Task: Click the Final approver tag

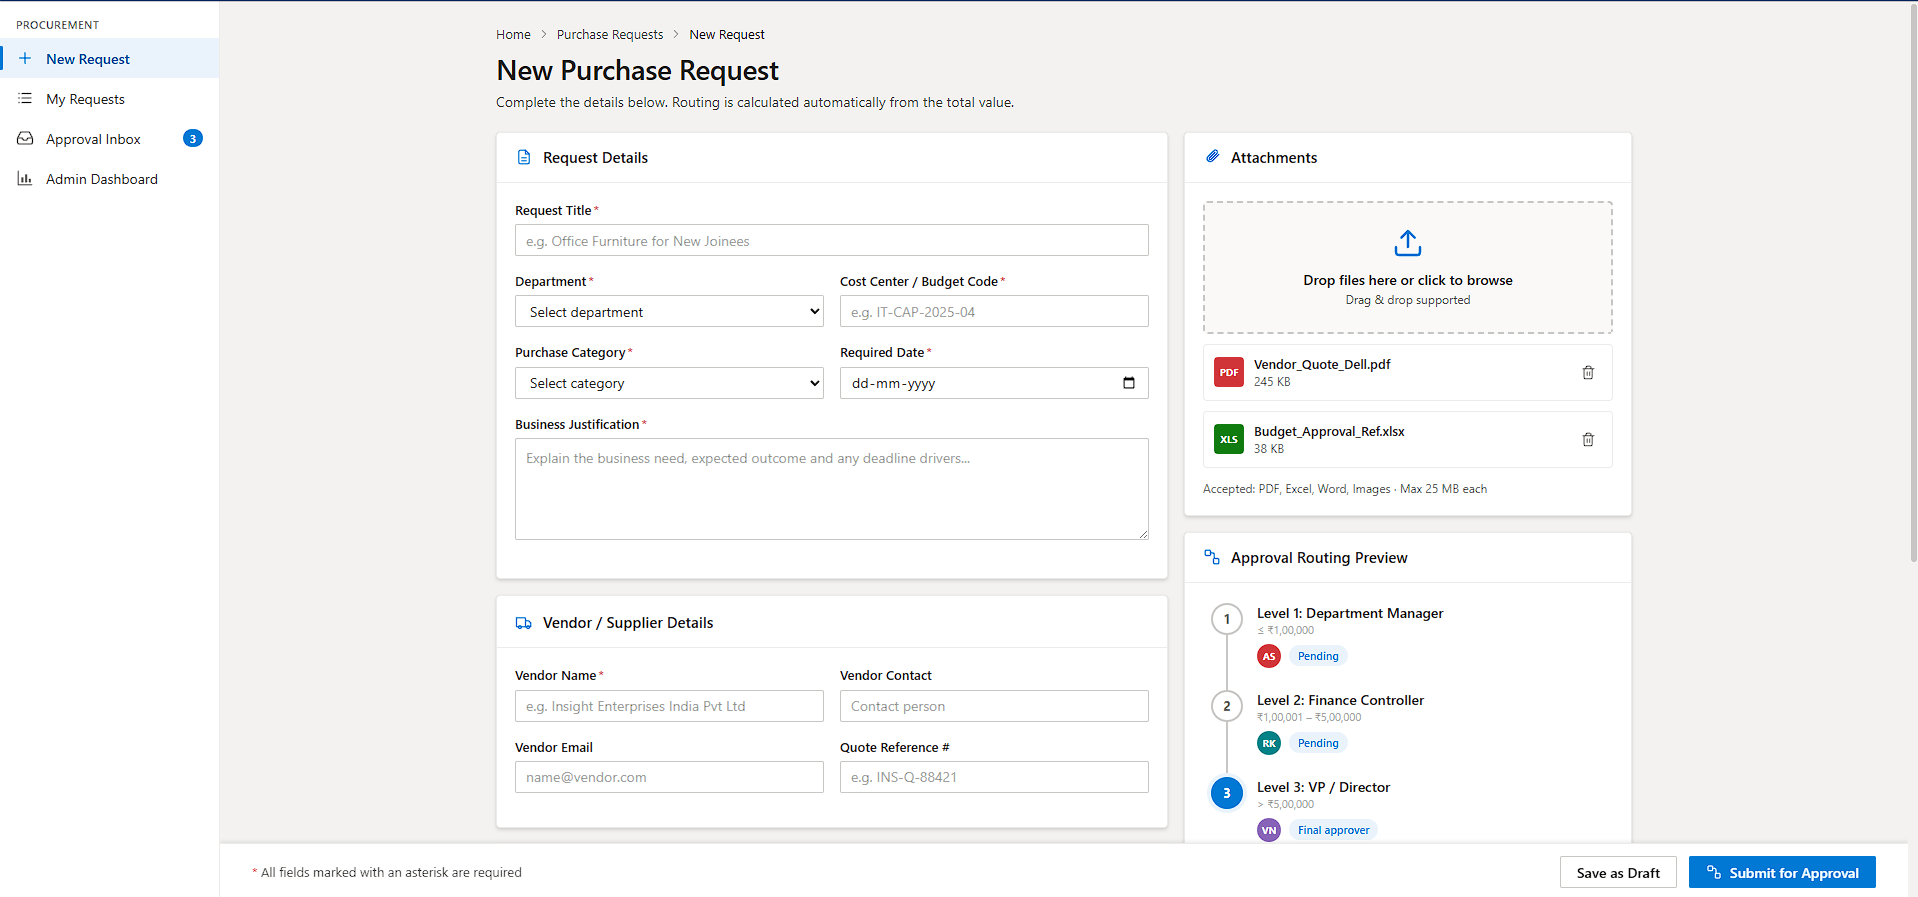Action: [x=1333, y=830]
